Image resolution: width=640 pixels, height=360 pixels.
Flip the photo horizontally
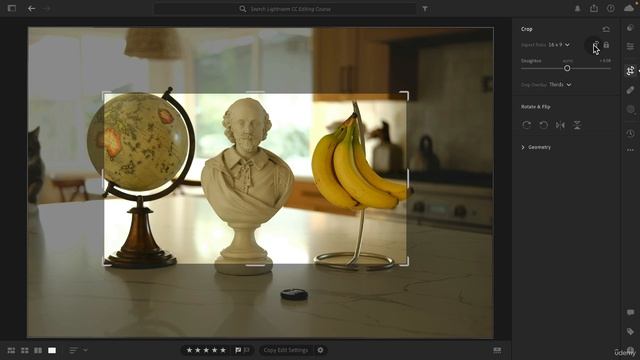click(560, 125)
